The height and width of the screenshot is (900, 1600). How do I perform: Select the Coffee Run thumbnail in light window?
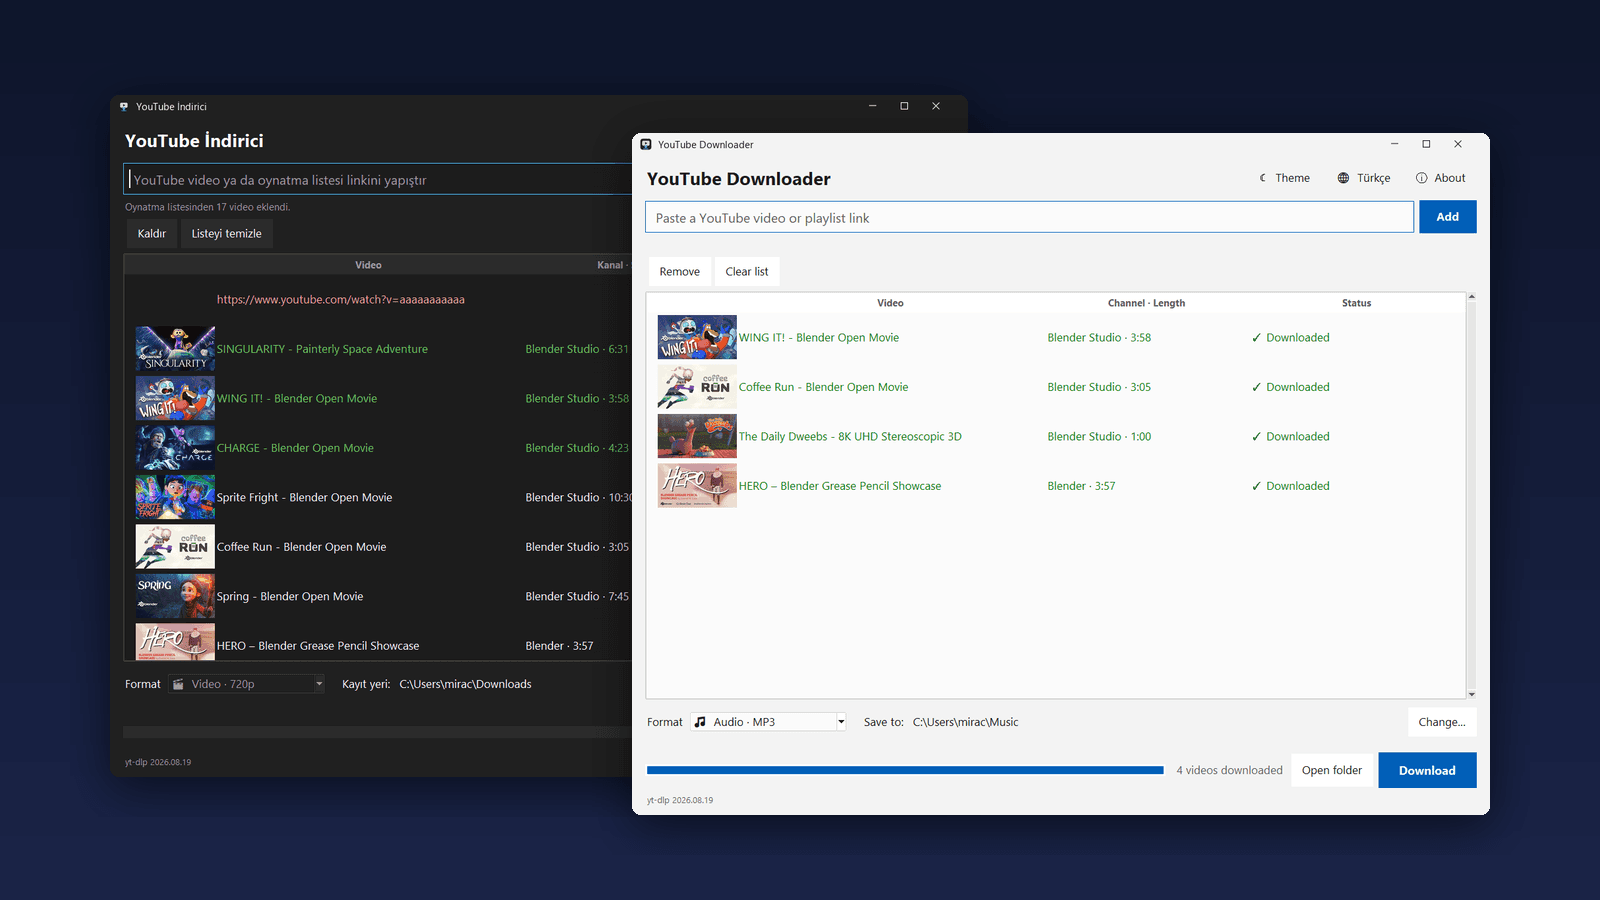click(x=697, y=387)
